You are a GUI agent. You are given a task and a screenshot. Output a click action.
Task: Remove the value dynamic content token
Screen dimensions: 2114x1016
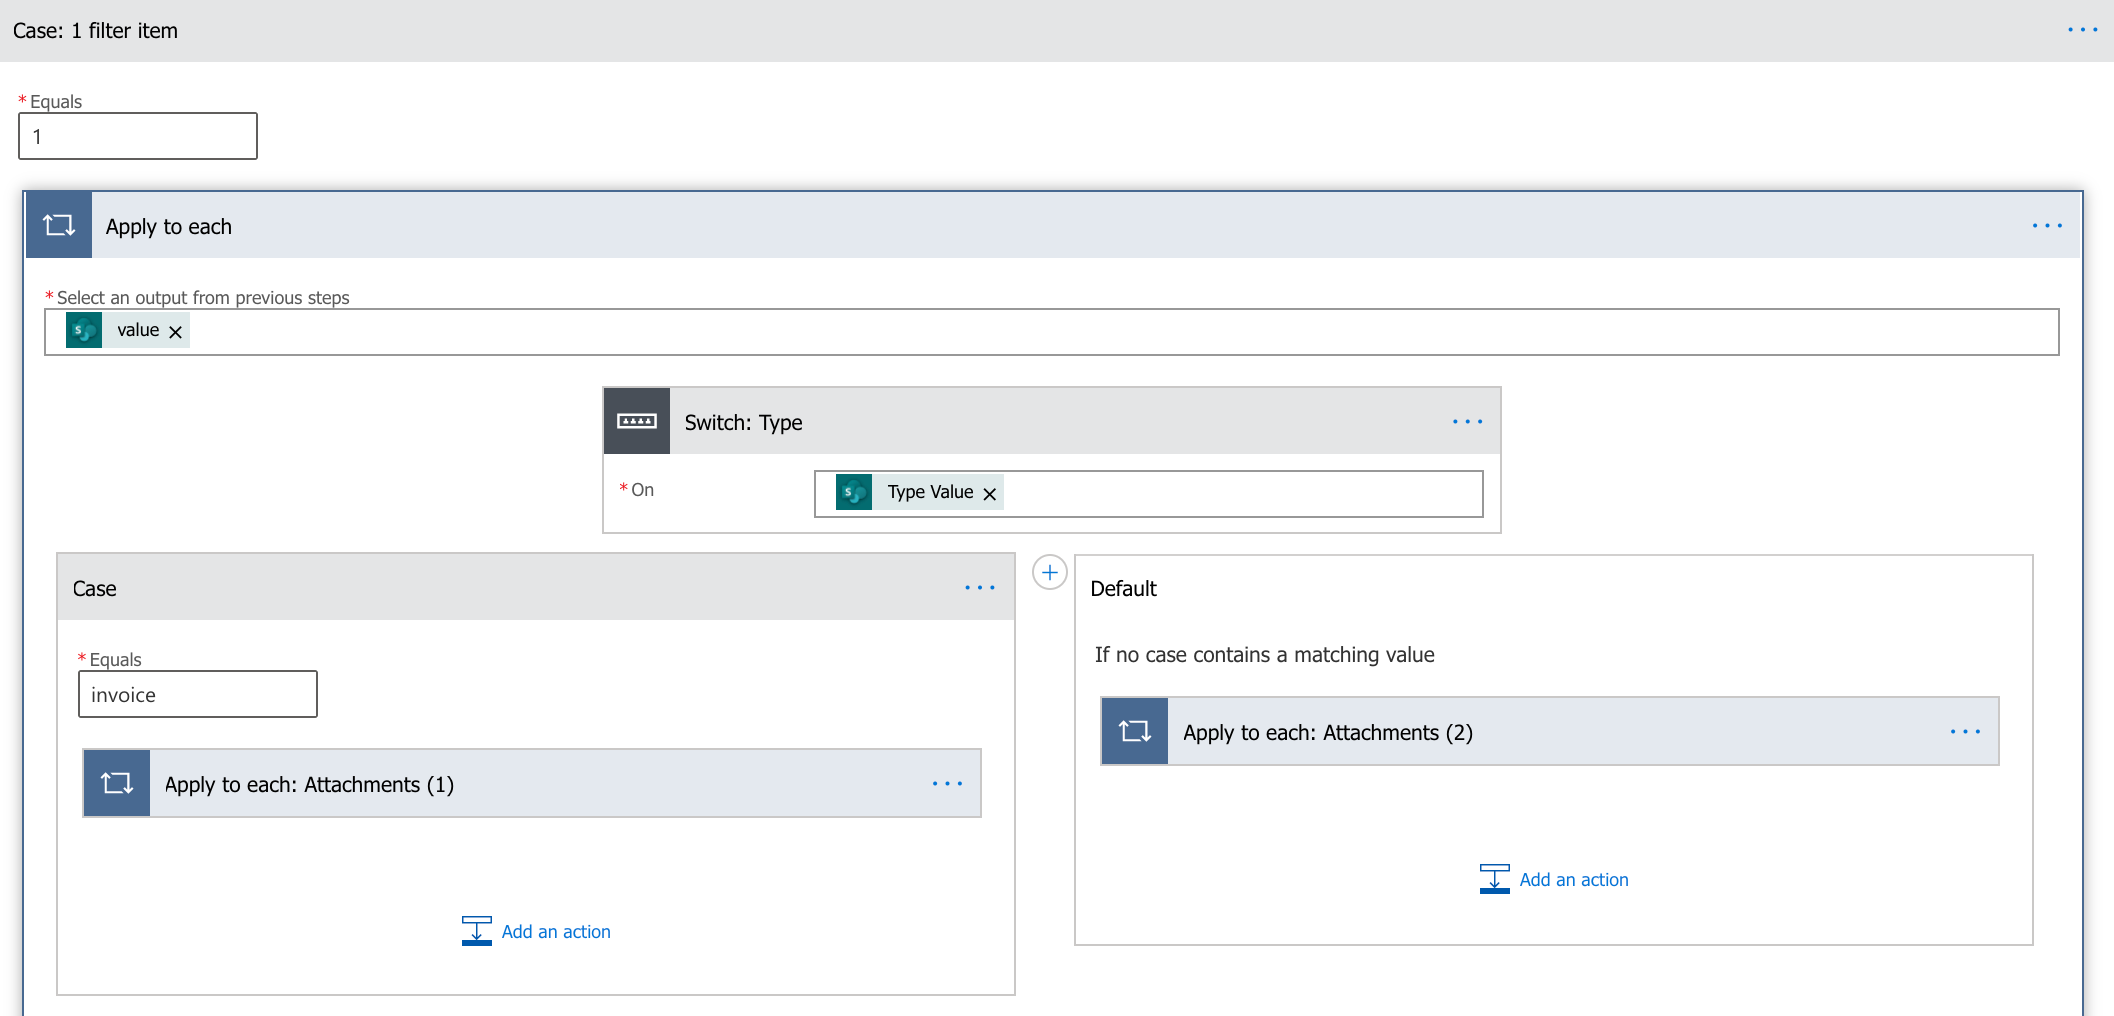[x=176, y=332]
